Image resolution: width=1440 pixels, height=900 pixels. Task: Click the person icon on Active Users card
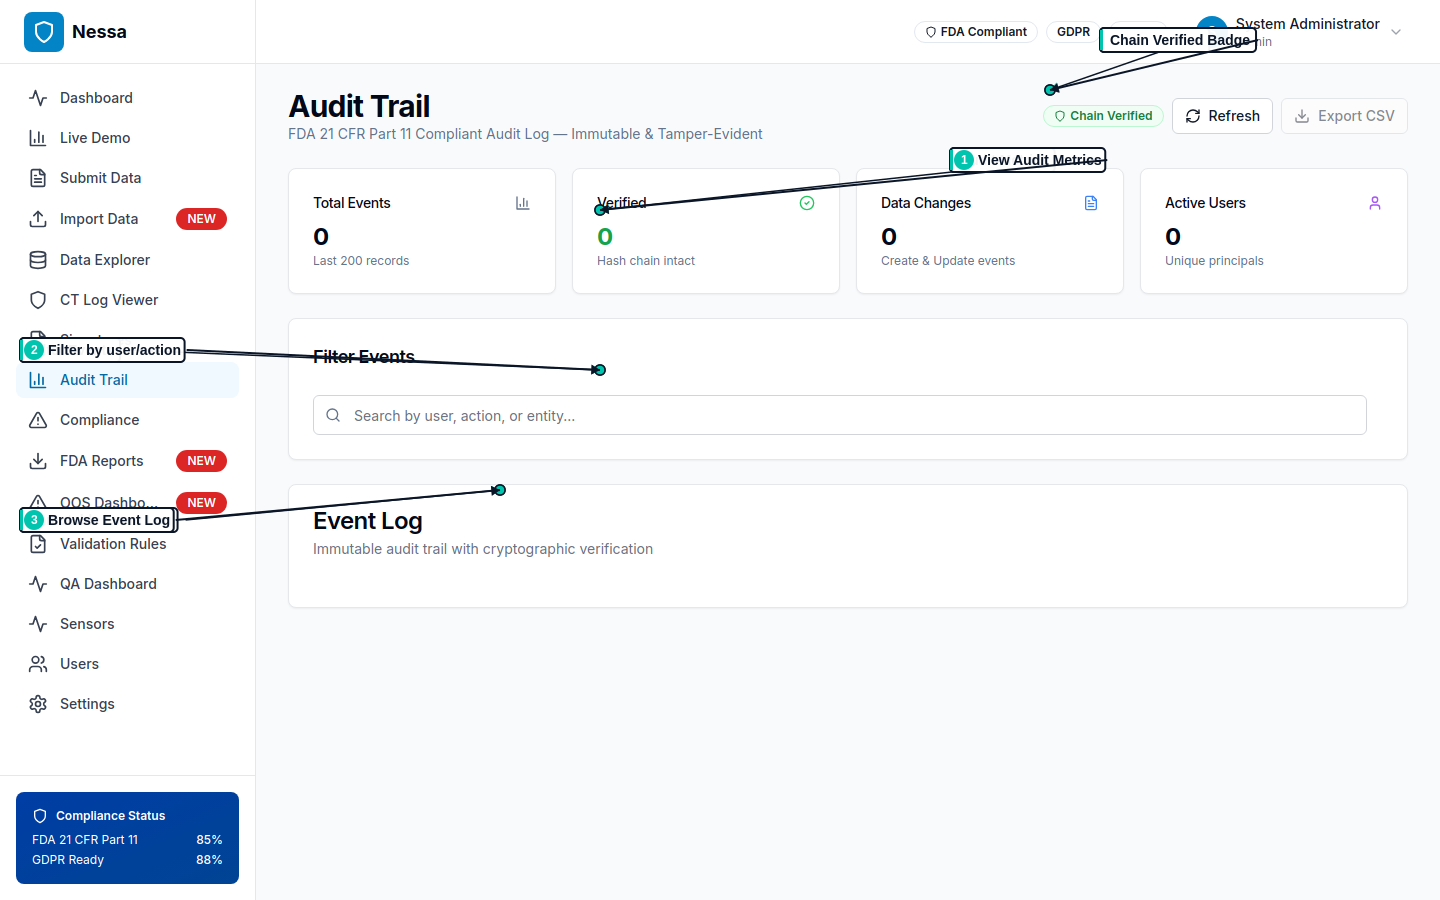(x=1374, y=202)
